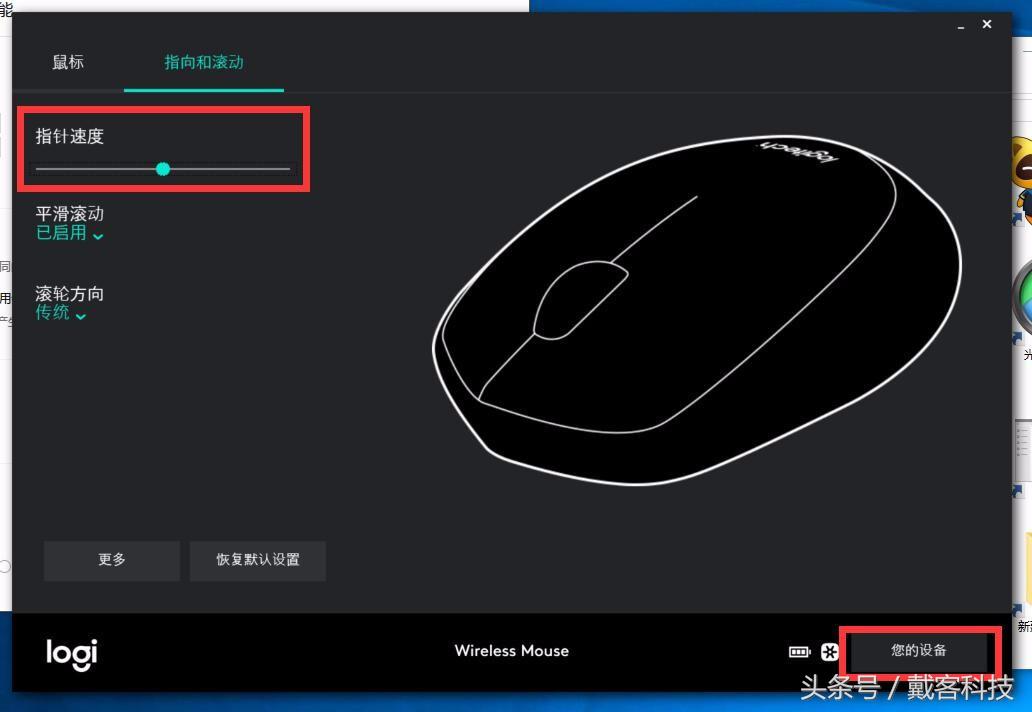Toggle smooth scrolling by clicking 已启用
This screenshot has height=712, width=1032.
tap(62, 234)
